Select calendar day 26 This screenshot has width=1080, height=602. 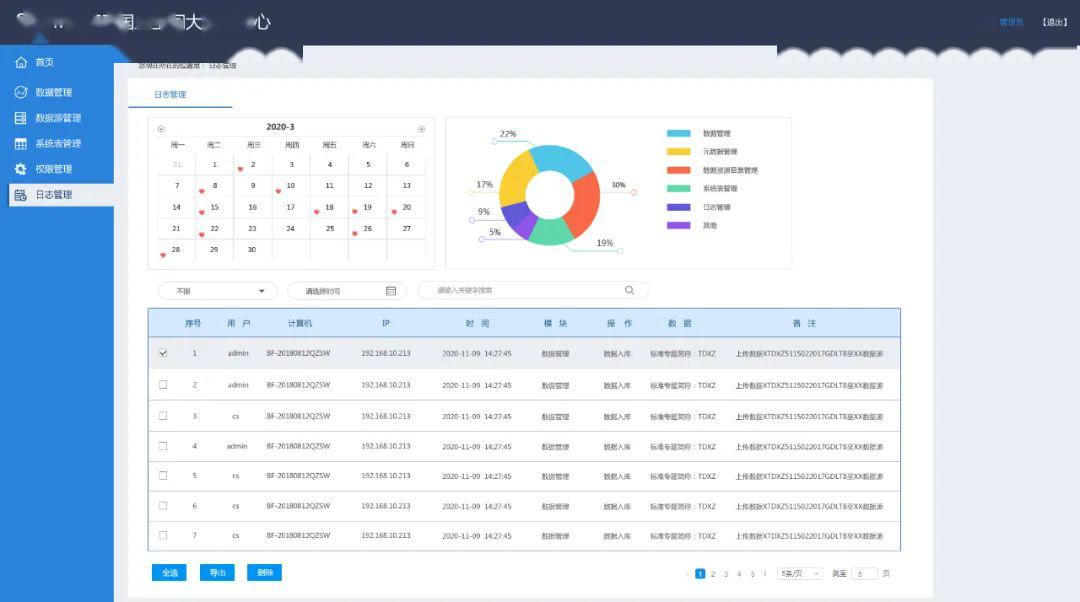[x=368, y=228]
